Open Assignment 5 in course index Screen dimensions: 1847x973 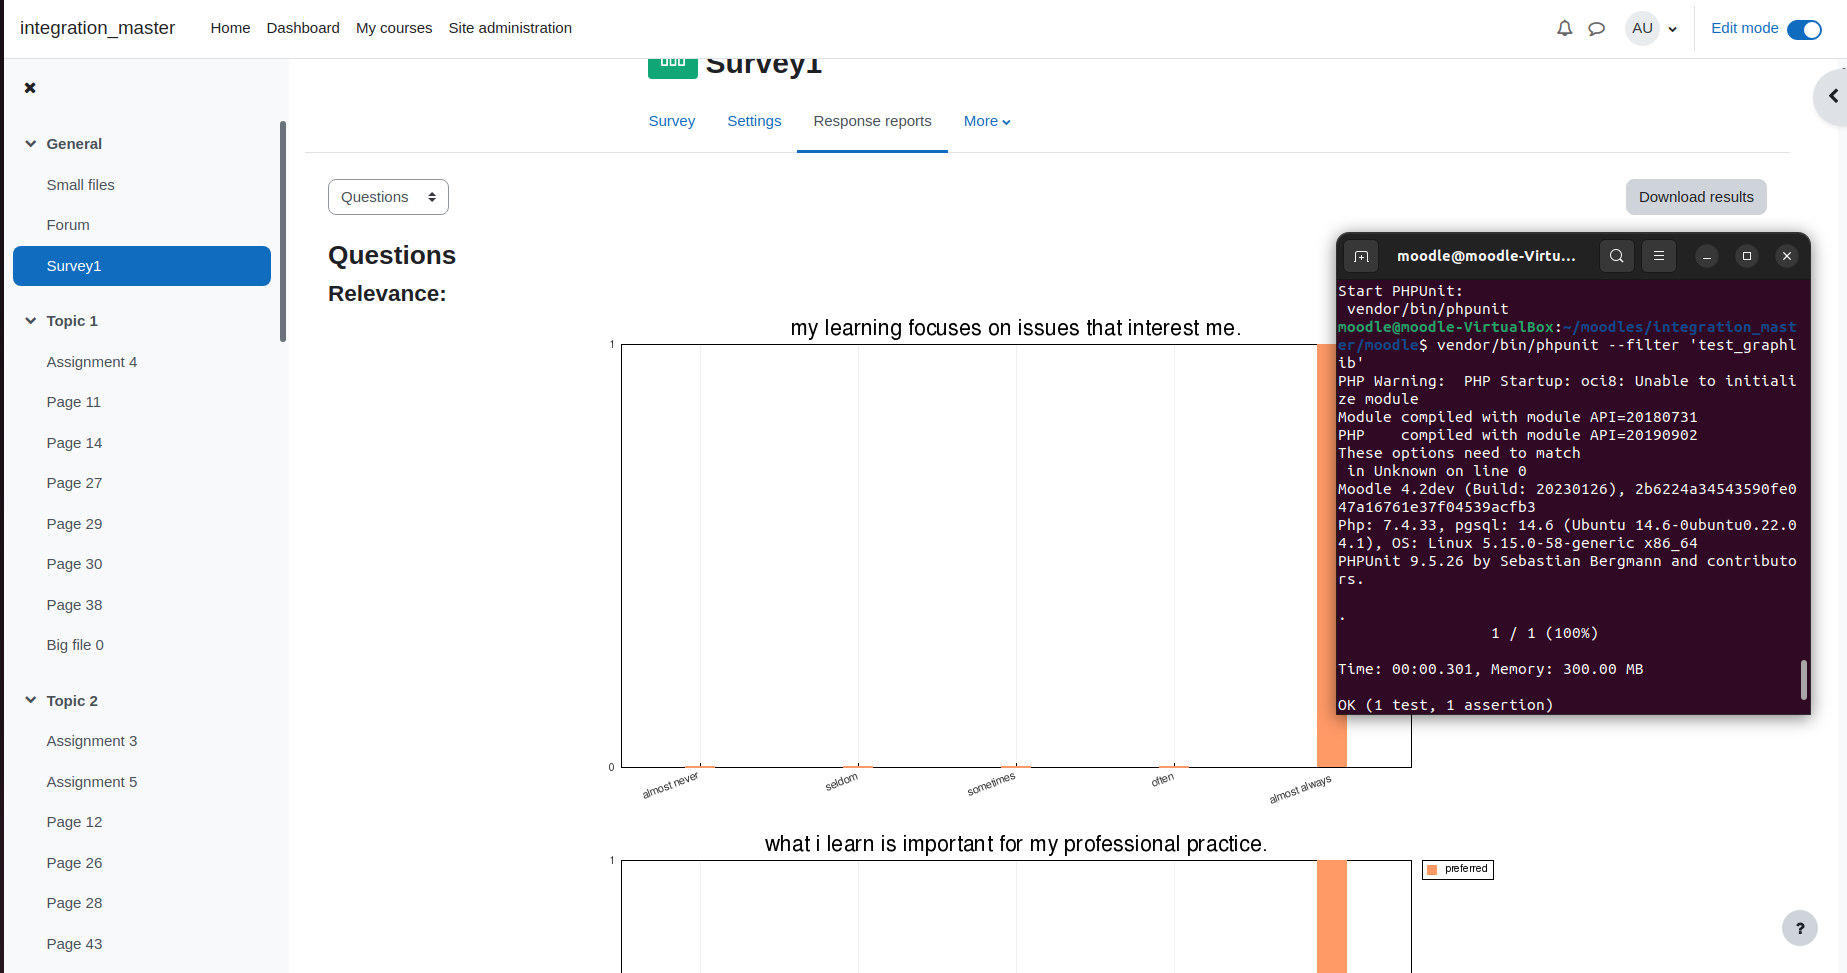92,782
